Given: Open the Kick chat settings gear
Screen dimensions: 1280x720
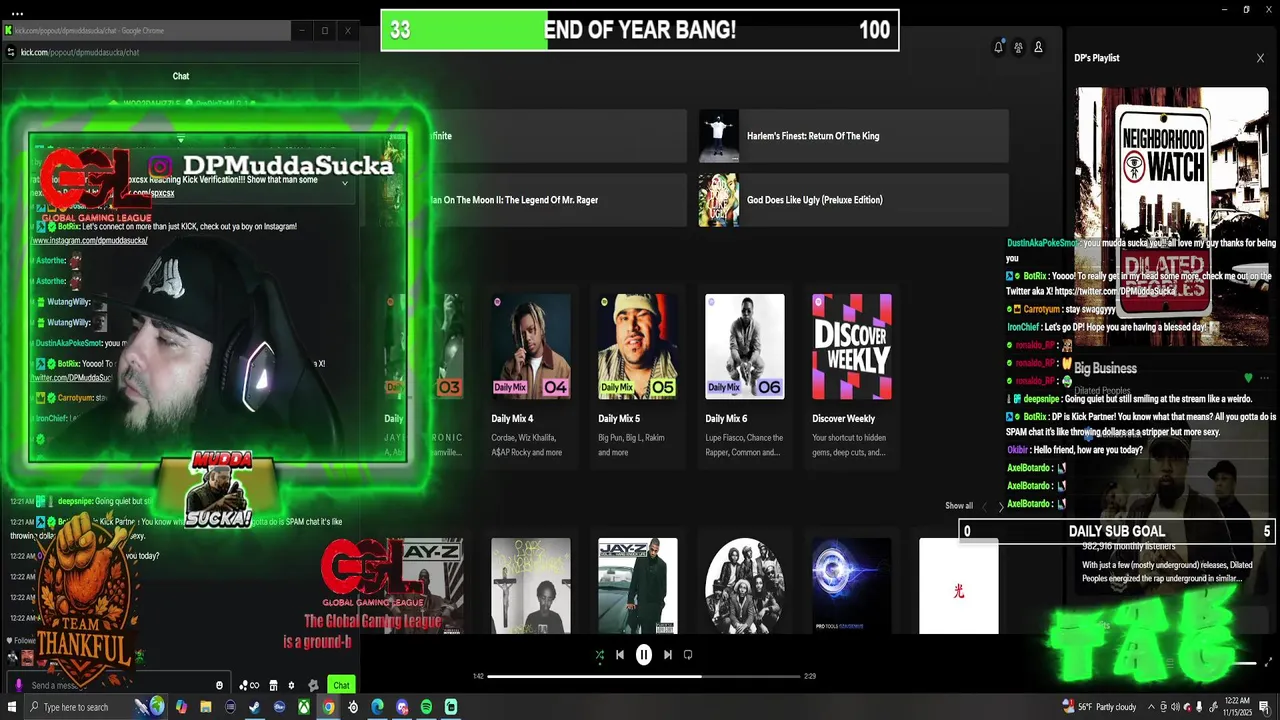Looking at the screenshot, I should coord(291,685).
